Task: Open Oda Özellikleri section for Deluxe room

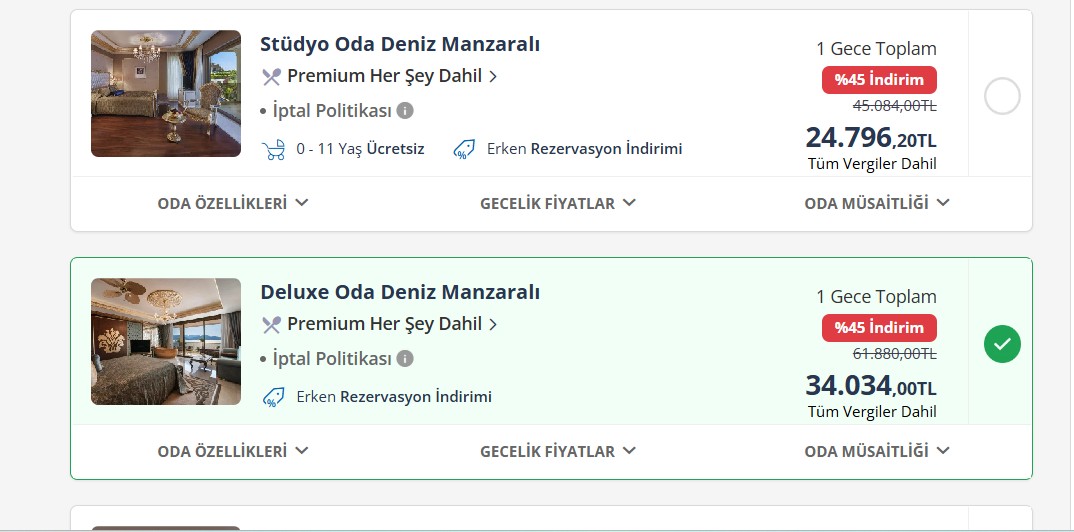Action: (232, 451)
